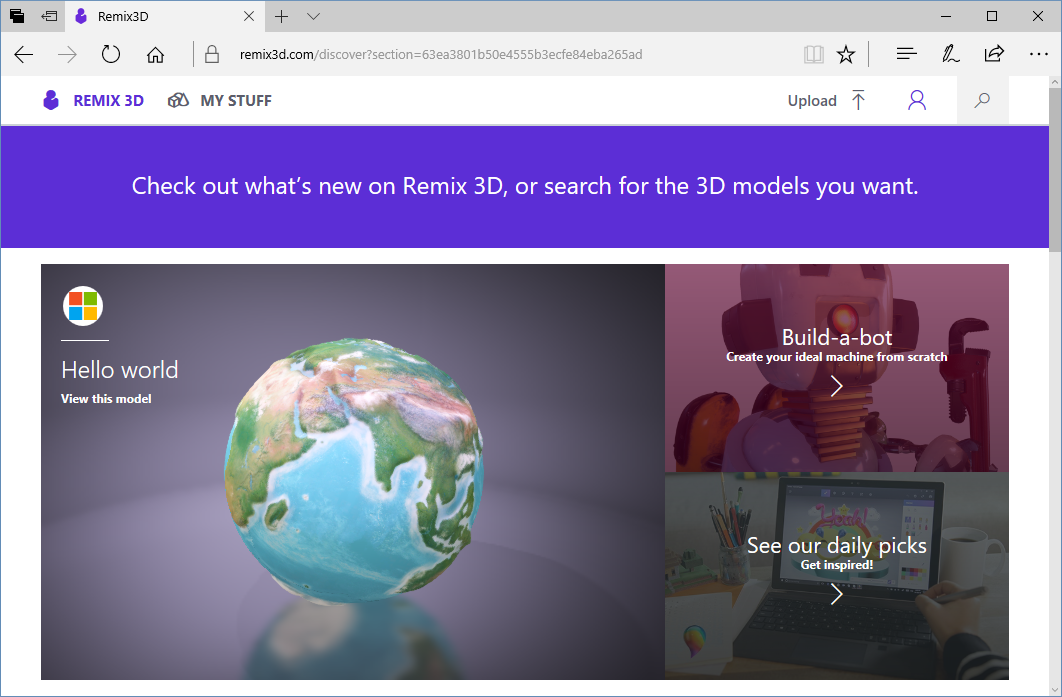Share this page icon
Image resolution: width=1062 pixels, height=697 pixels.
[994, 54]
